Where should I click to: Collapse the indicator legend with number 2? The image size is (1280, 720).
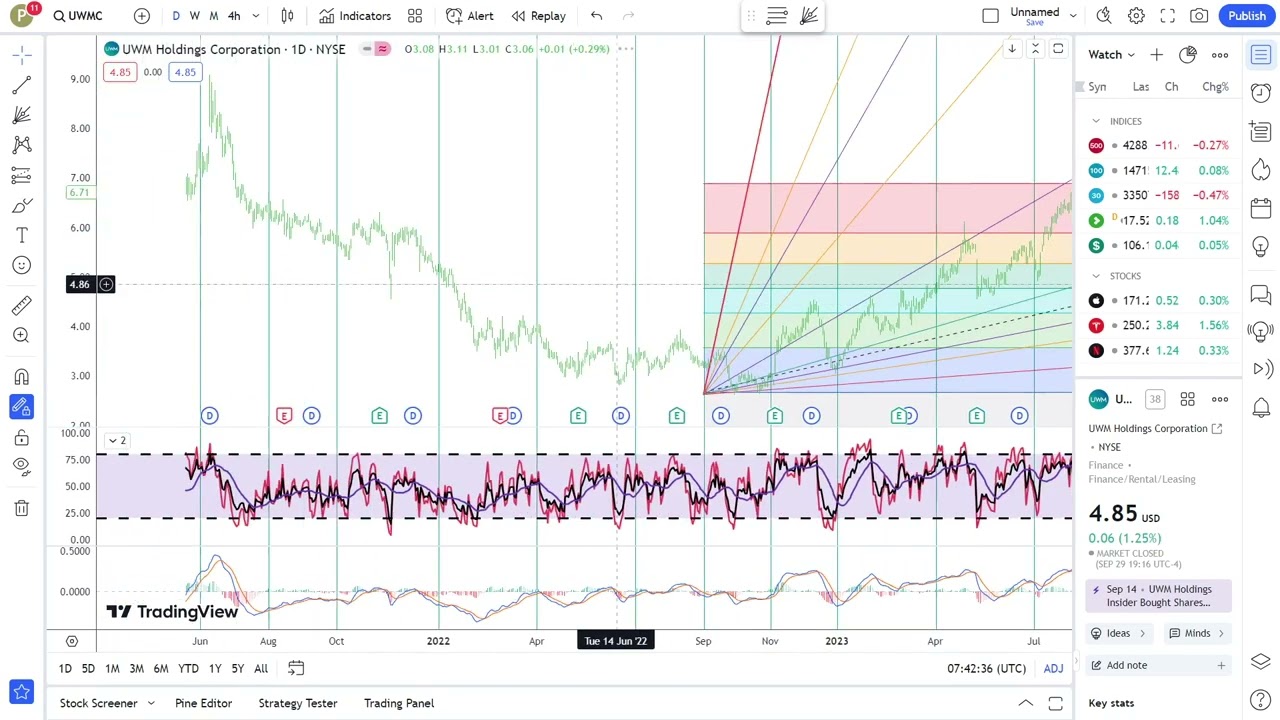tap(117, 441)
